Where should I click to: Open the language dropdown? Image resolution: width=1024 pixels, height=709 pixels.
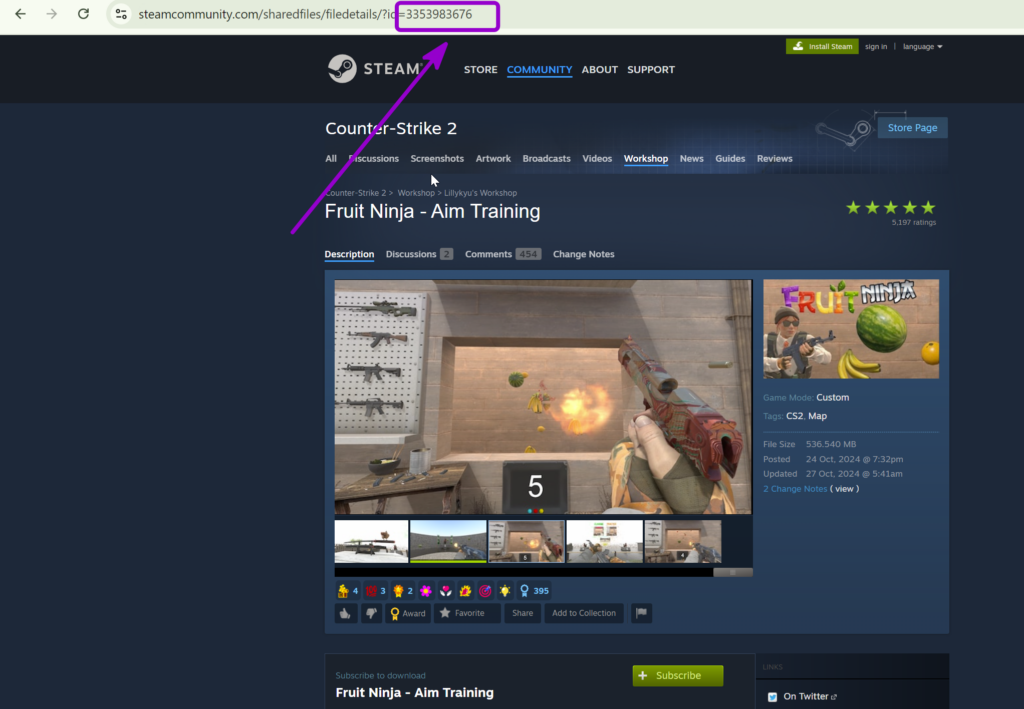point(922,46)
